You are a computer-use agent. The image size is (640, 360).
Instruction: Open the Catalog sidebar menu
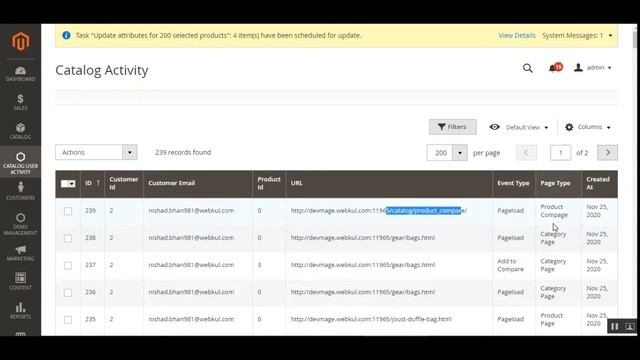[20, 131]
